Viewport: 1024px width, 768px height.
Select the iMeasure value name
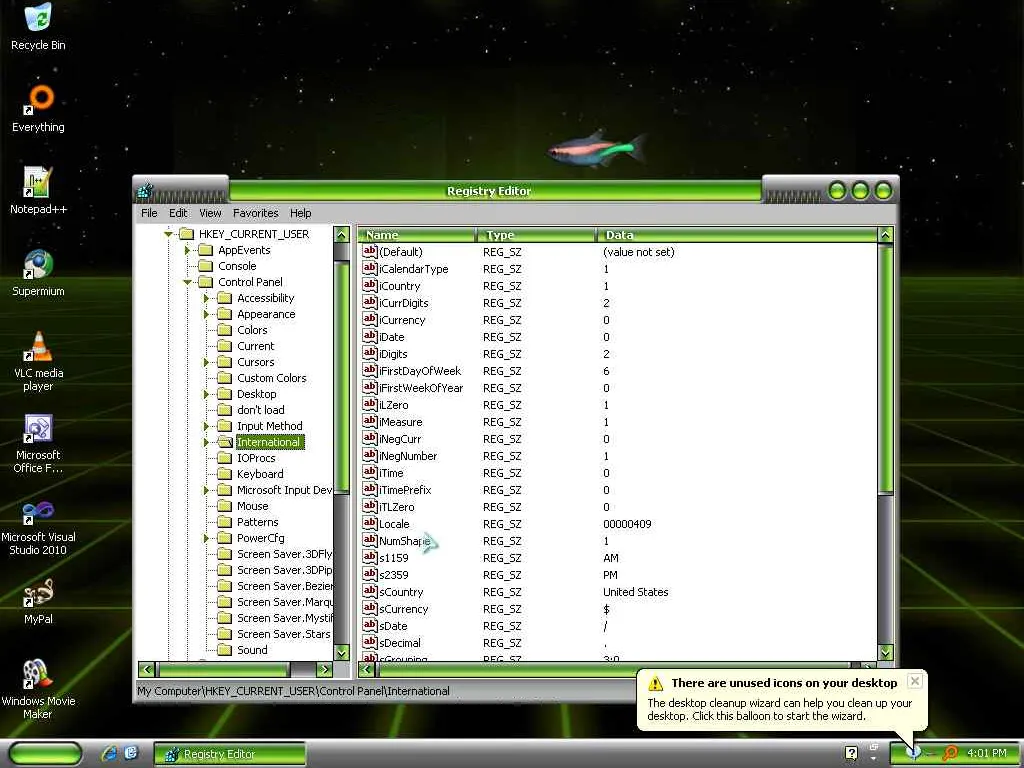coord(400,422)
